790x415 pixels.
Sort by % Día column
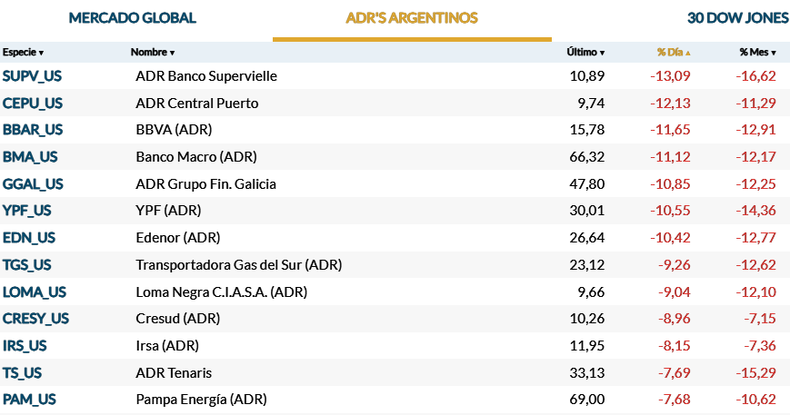(x=674, y=52)
